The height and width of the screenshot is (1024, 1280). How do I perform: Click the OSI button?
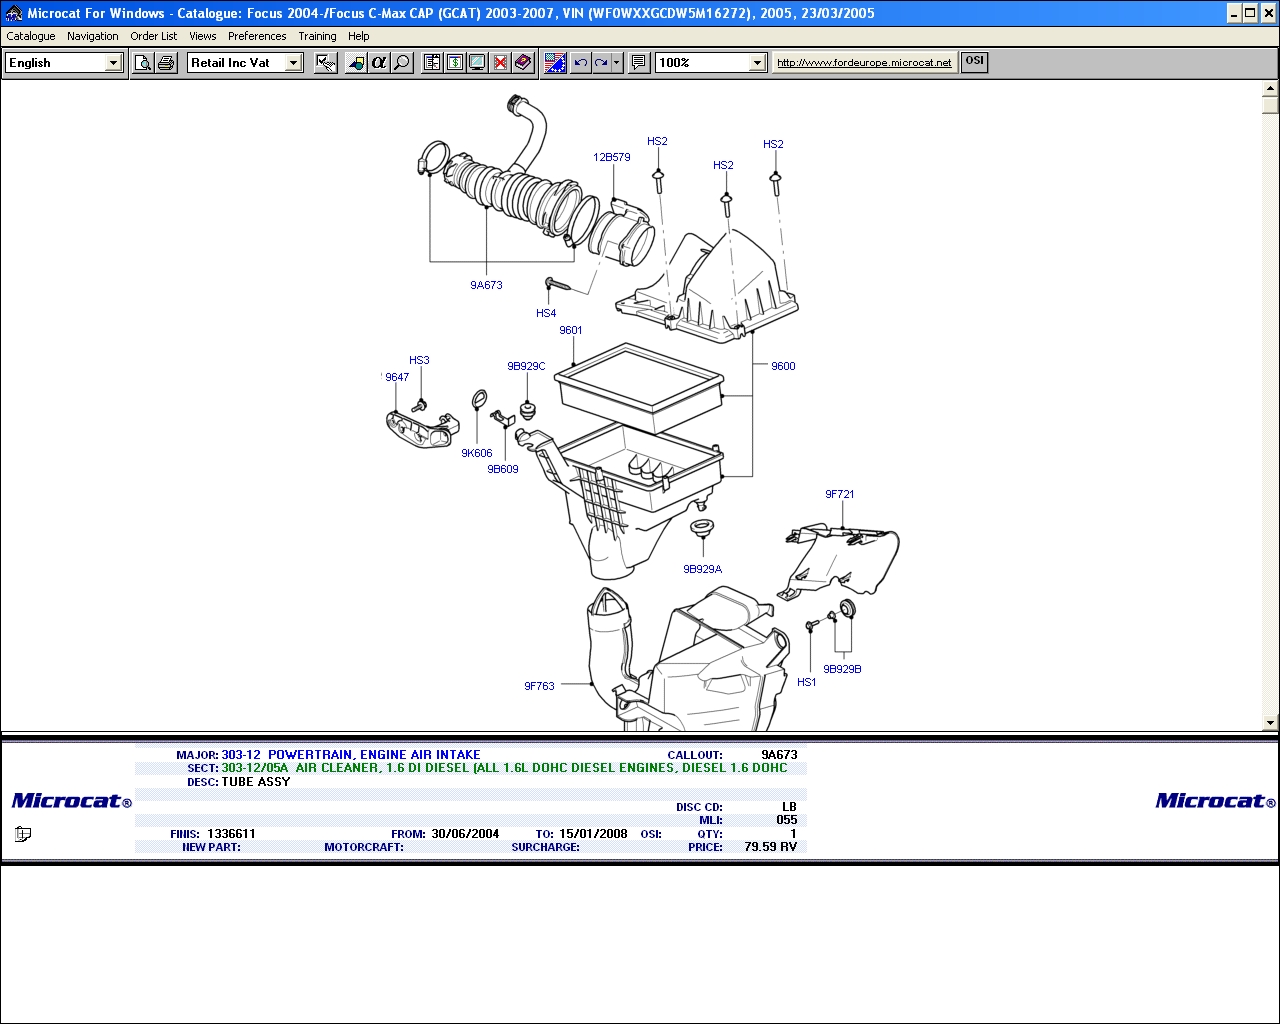pos(974,62)
